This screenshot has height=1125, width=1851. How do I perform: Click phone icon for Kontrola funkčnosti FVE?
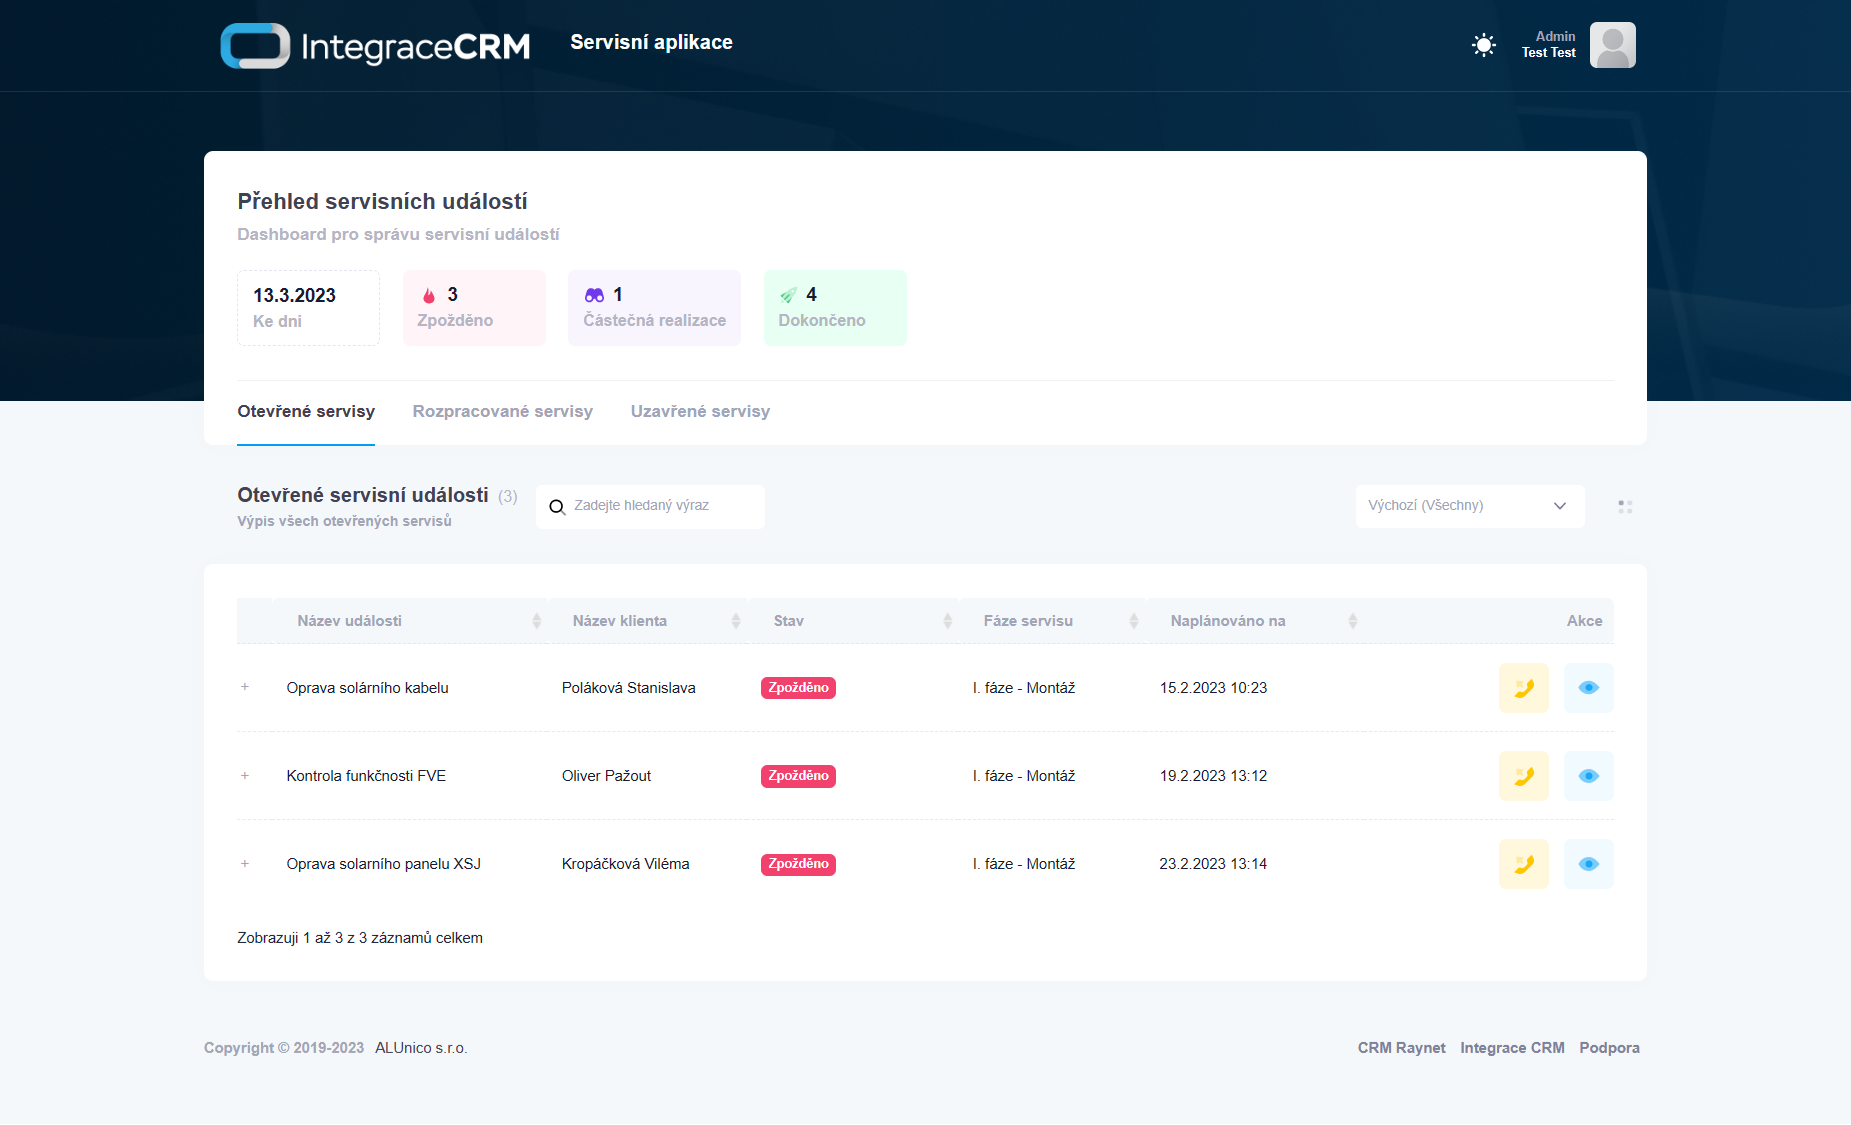1523,776
